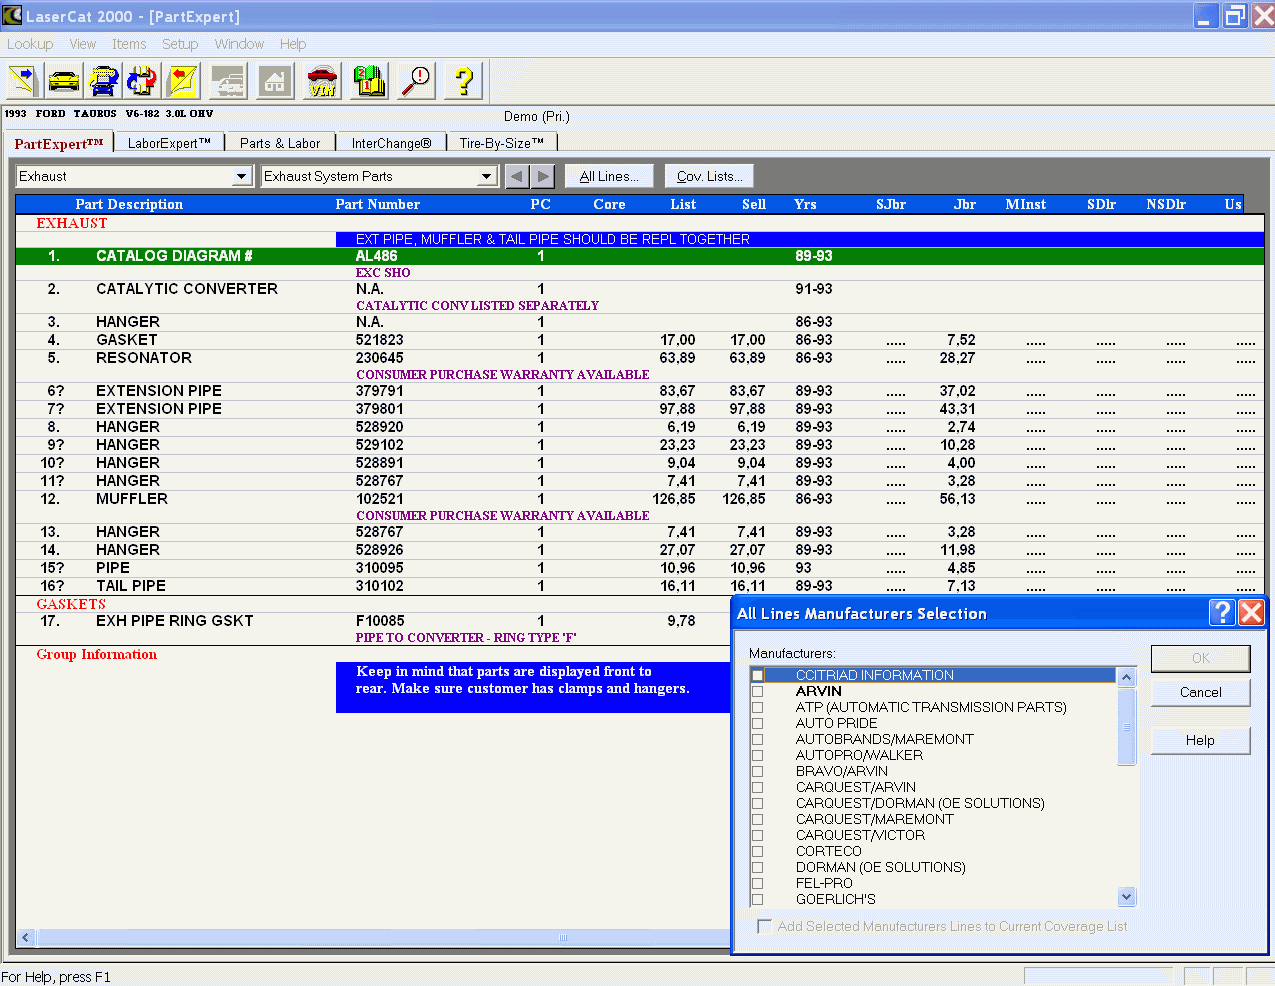
Task: Click the manufacturers list scroll up arrow
Action: (x=1127, y=677)
